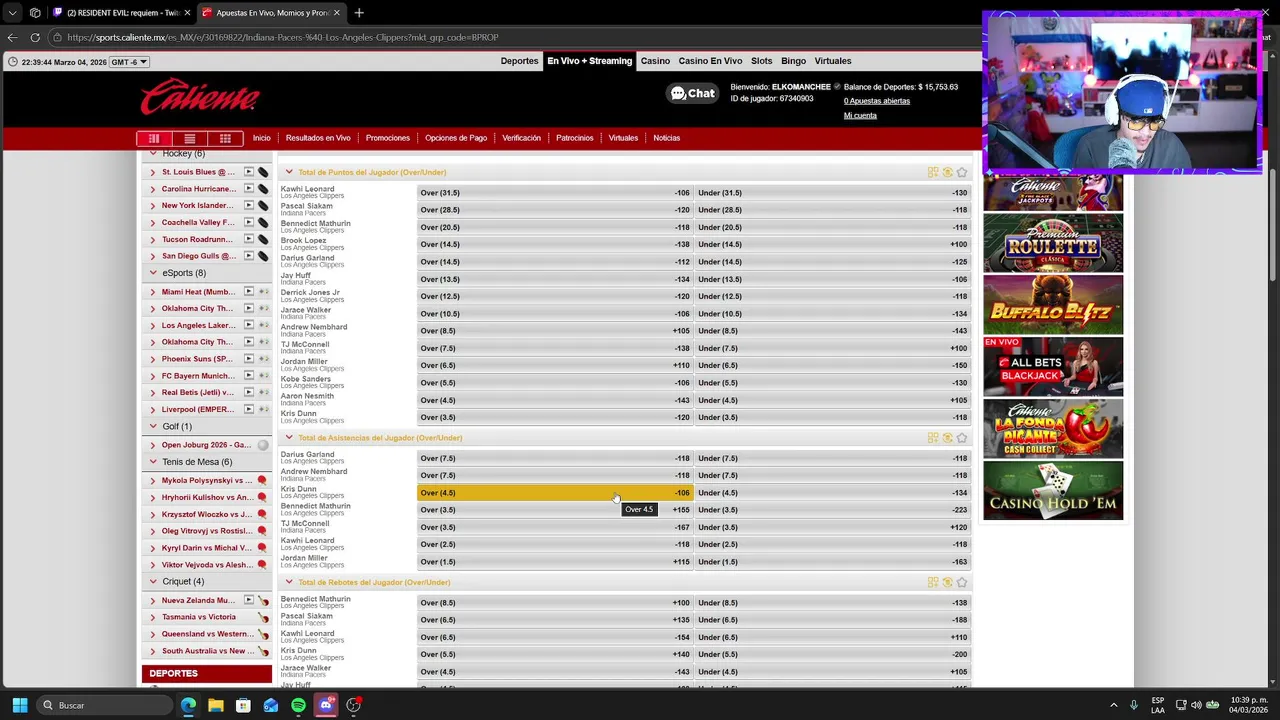The image size is (1280, 720).
Task: Click the table tennis paddle icon for Mykola Polysynskyi
Action: (x=263, y=481)
